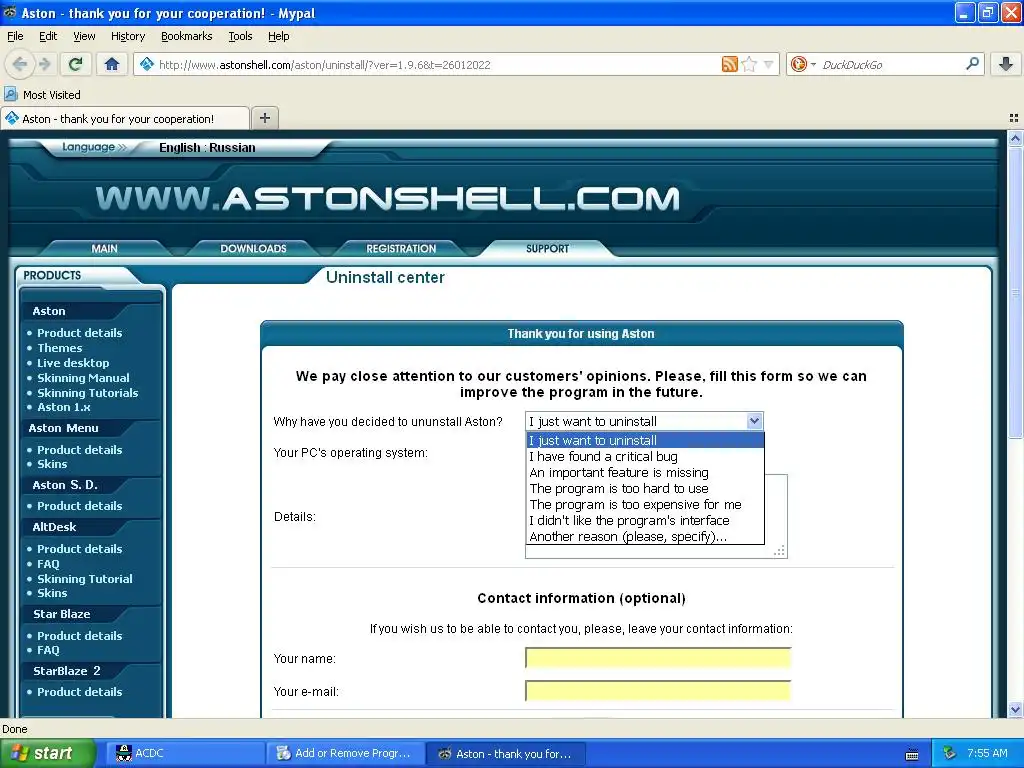
Task: Go back with the browser back arrow
Action: coord(20,64)
